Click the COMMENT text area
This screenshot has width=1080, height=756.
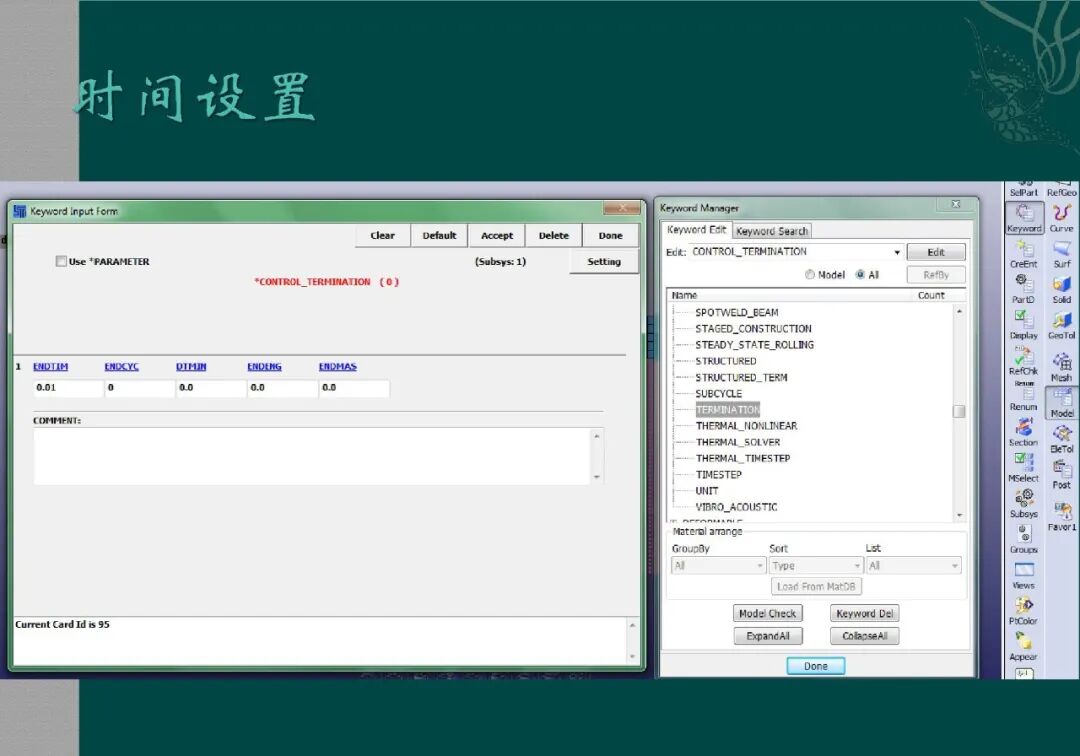pyautogui.click(x=311, y=456)
